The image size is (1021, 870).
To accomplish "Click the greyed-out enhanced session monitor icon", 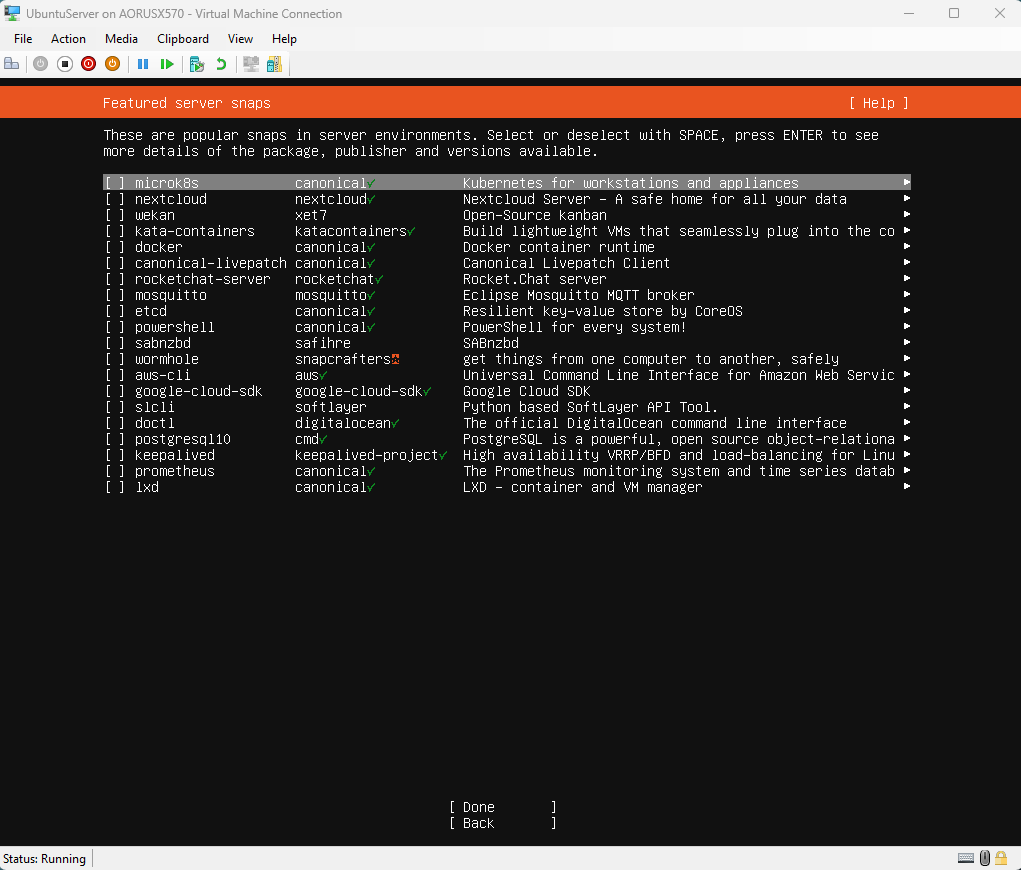I will (251, 64).
